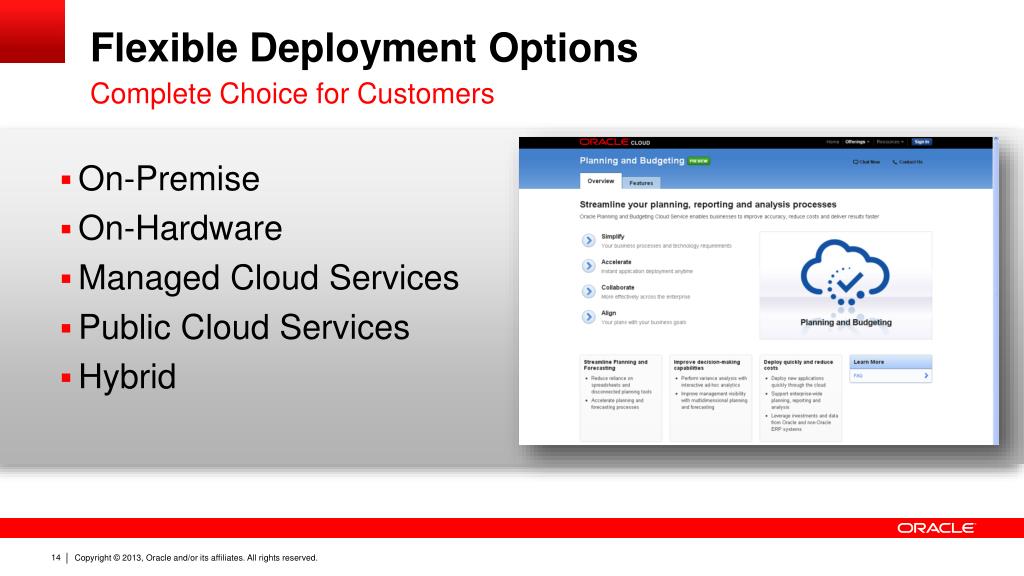Click the 'Improve decision-making capabilities' card

click(711, 398)
